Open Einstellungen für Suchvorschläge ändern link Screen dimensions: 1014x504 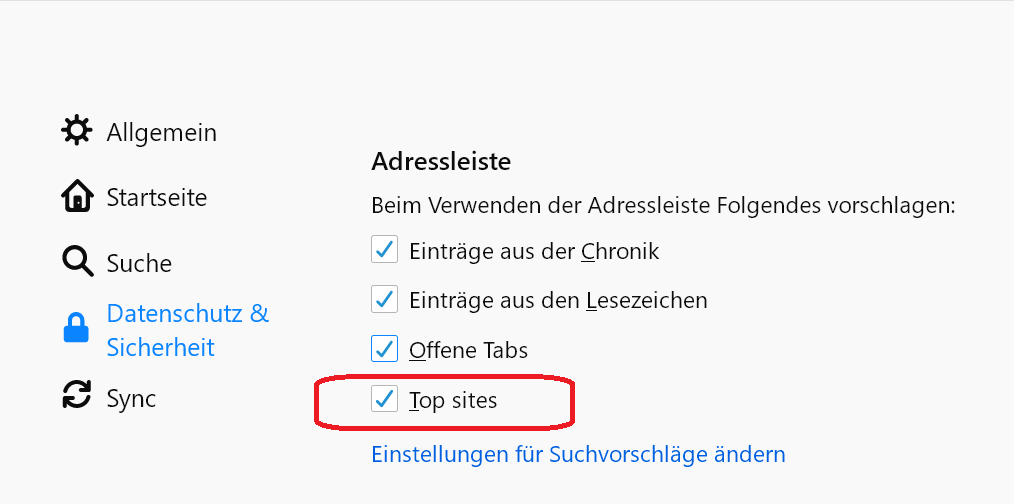578,454
